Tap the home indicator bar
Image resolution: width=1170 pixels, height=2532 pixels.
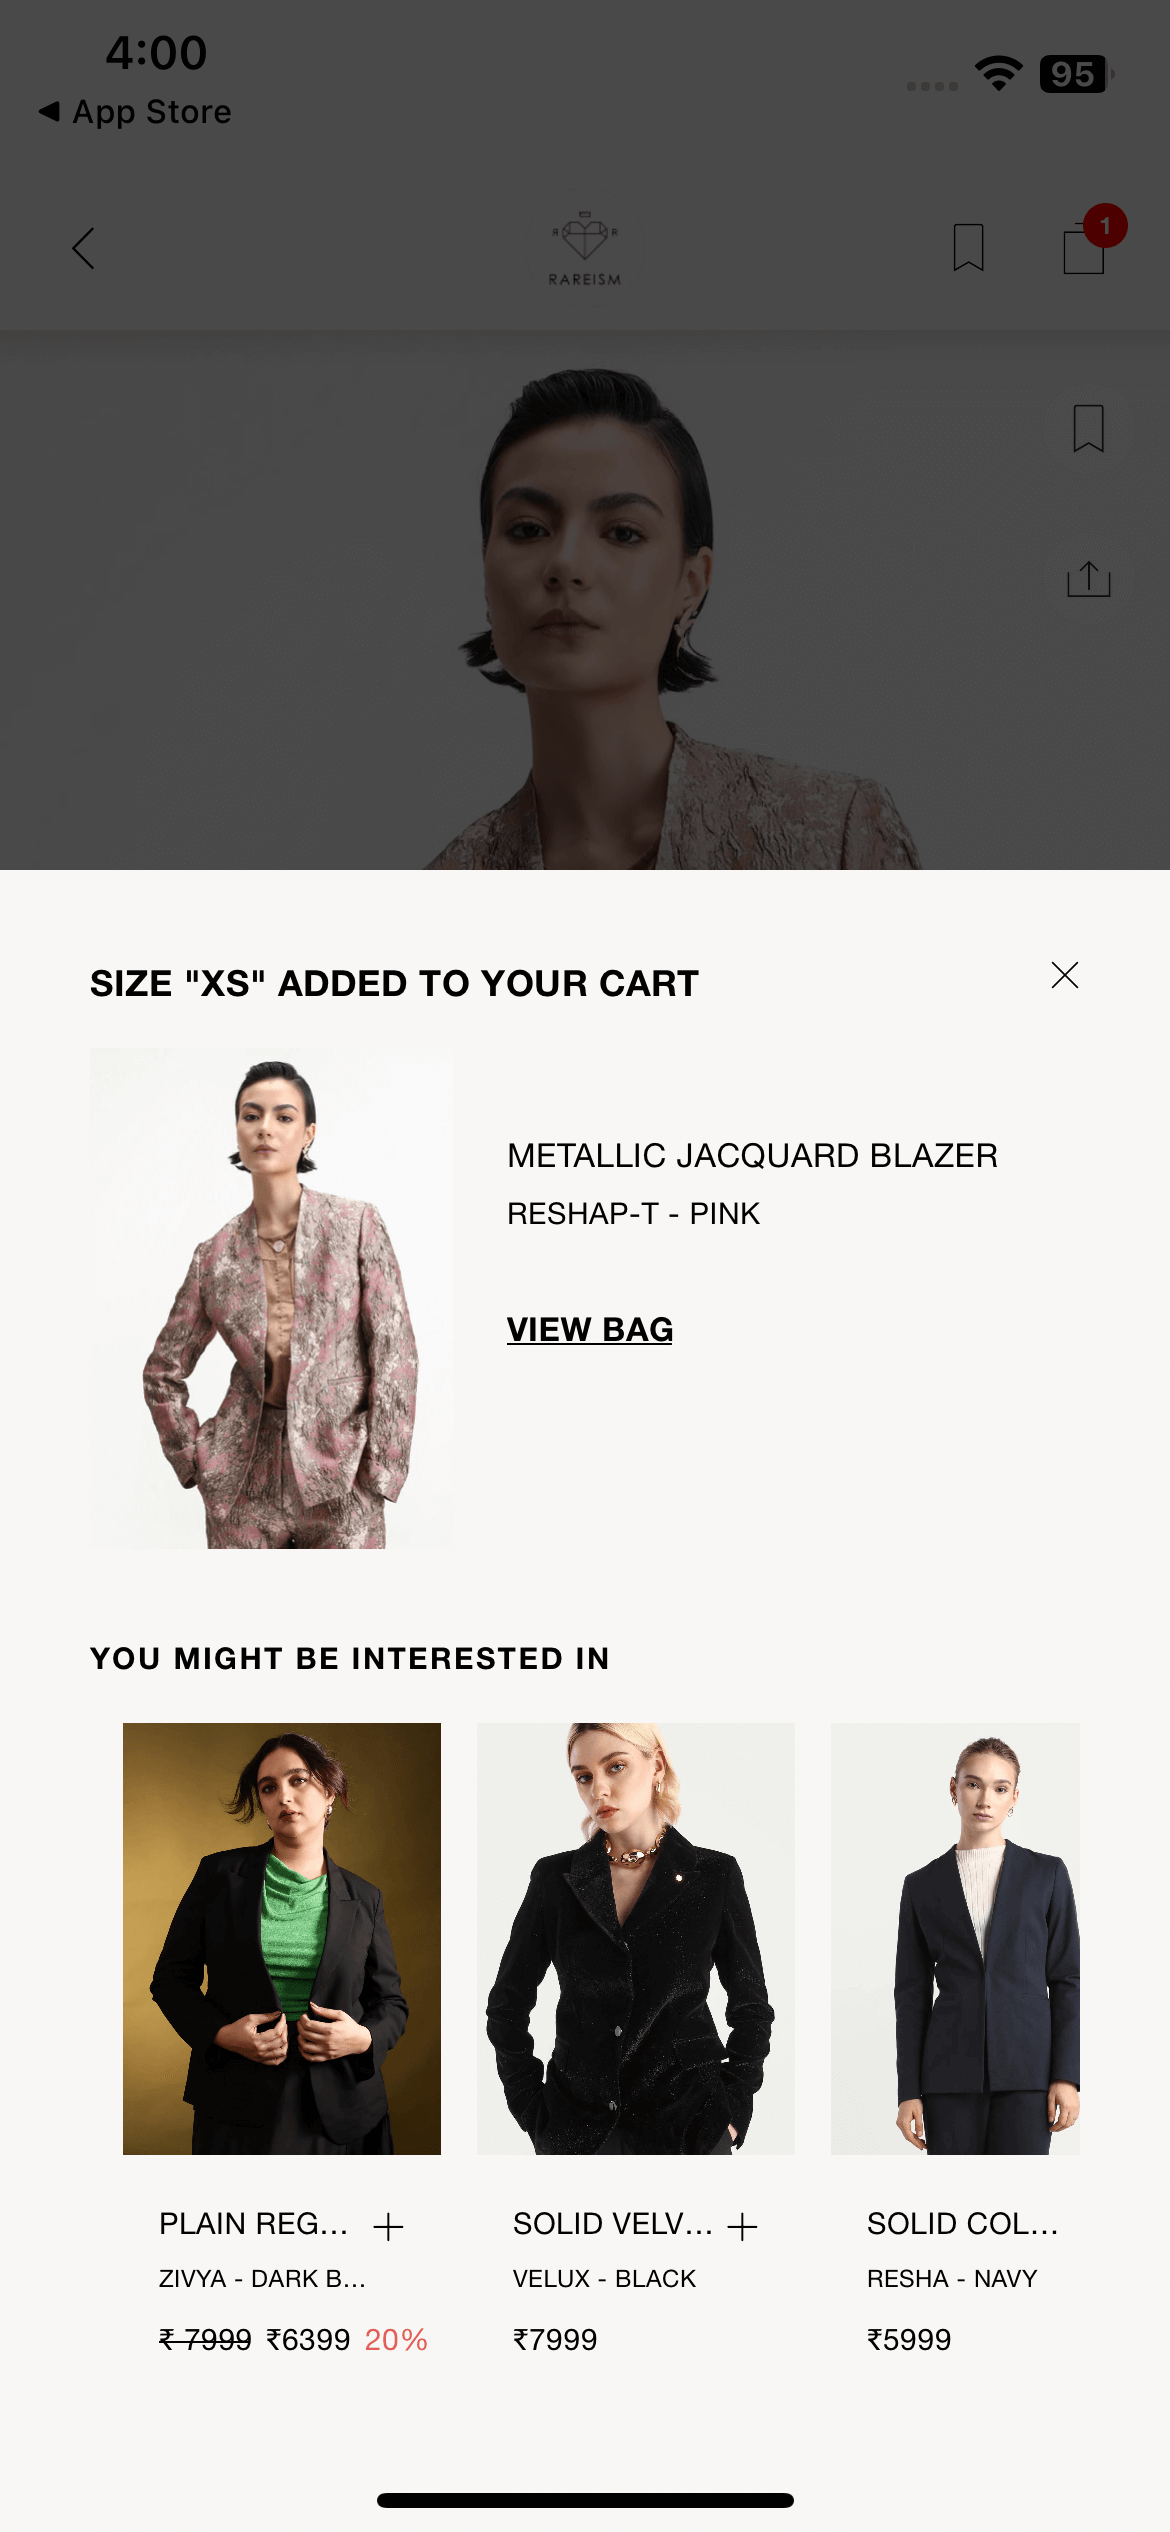(585, 2500)
